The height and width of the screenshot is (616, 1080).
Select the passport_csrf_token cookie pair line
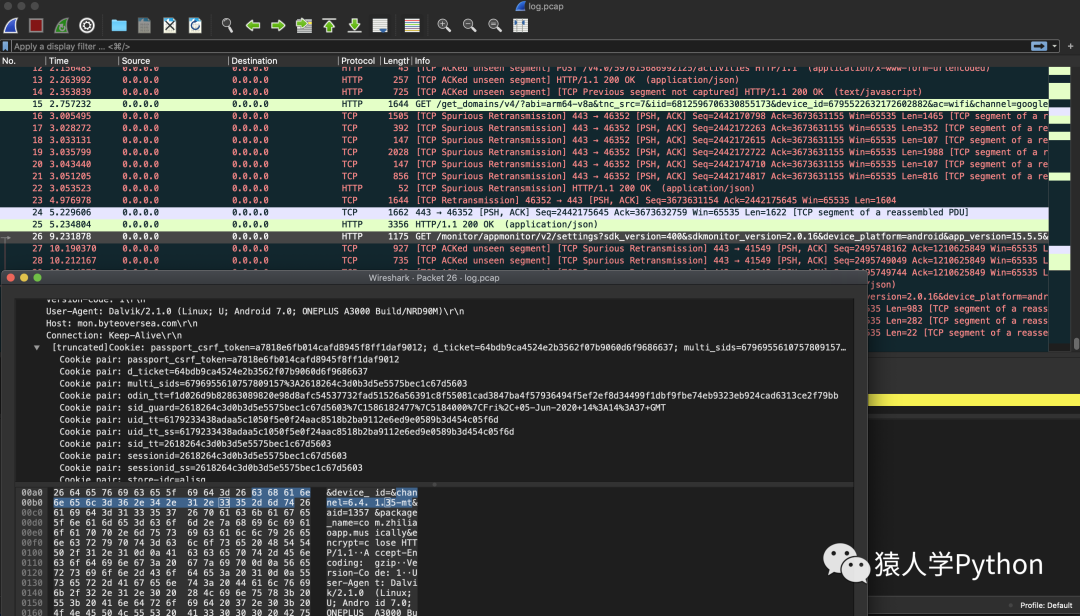coord(229,360)
